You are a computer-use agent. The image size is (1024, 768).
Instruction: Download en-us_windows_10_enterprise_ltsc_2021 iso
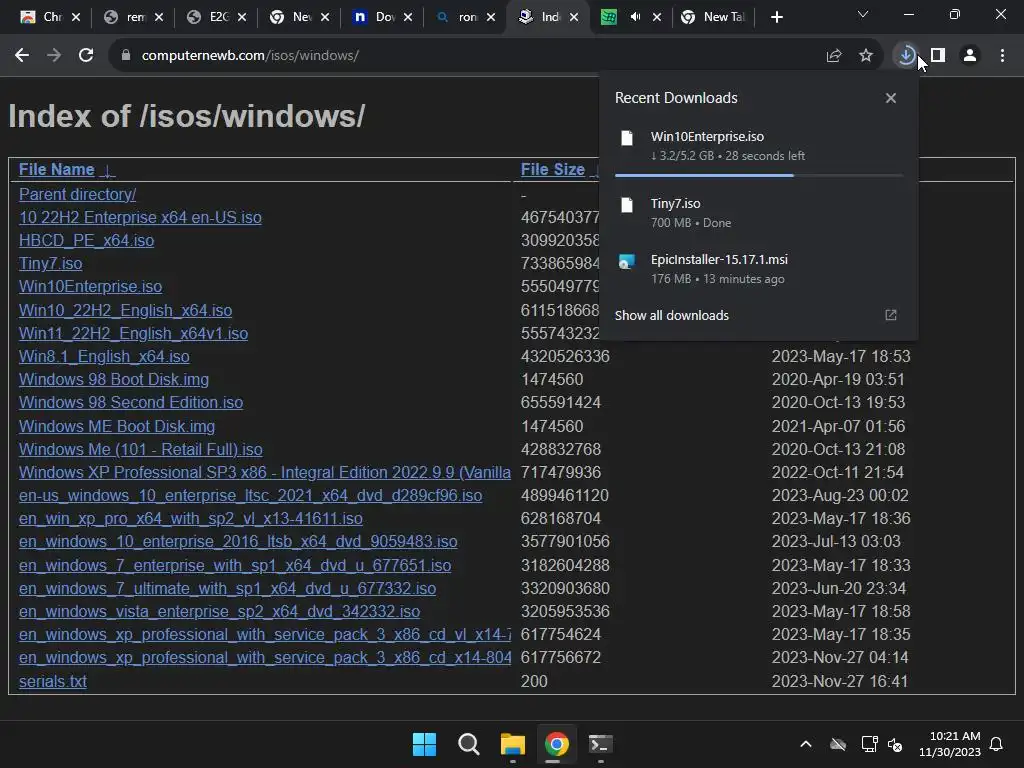(x=250, y=496)
